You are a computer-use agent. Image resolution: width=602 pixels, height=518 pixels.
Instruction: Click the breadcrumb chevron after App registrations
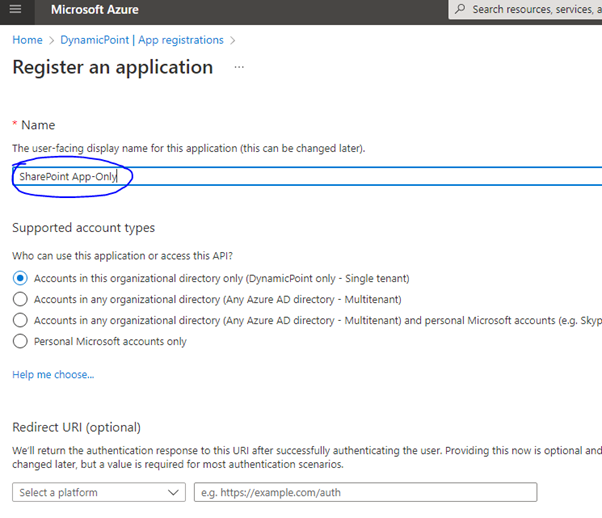233,40
